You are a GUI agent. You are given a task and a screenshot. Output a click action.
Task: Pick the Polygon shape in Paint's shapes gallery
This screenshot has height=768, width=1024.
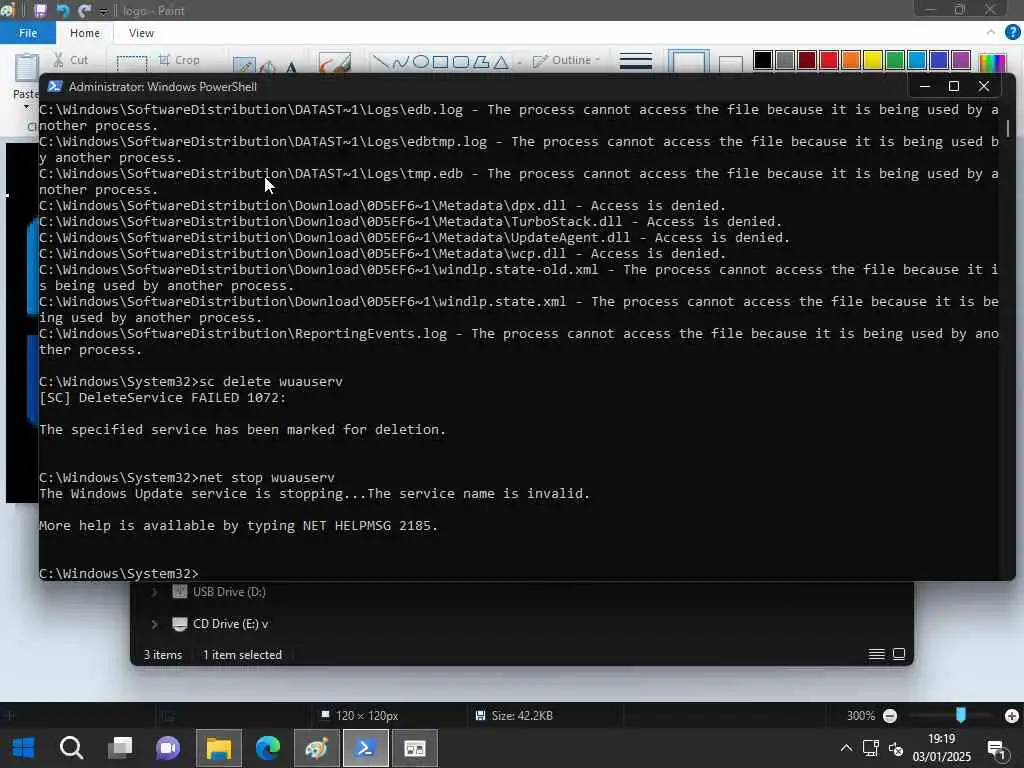481,62
